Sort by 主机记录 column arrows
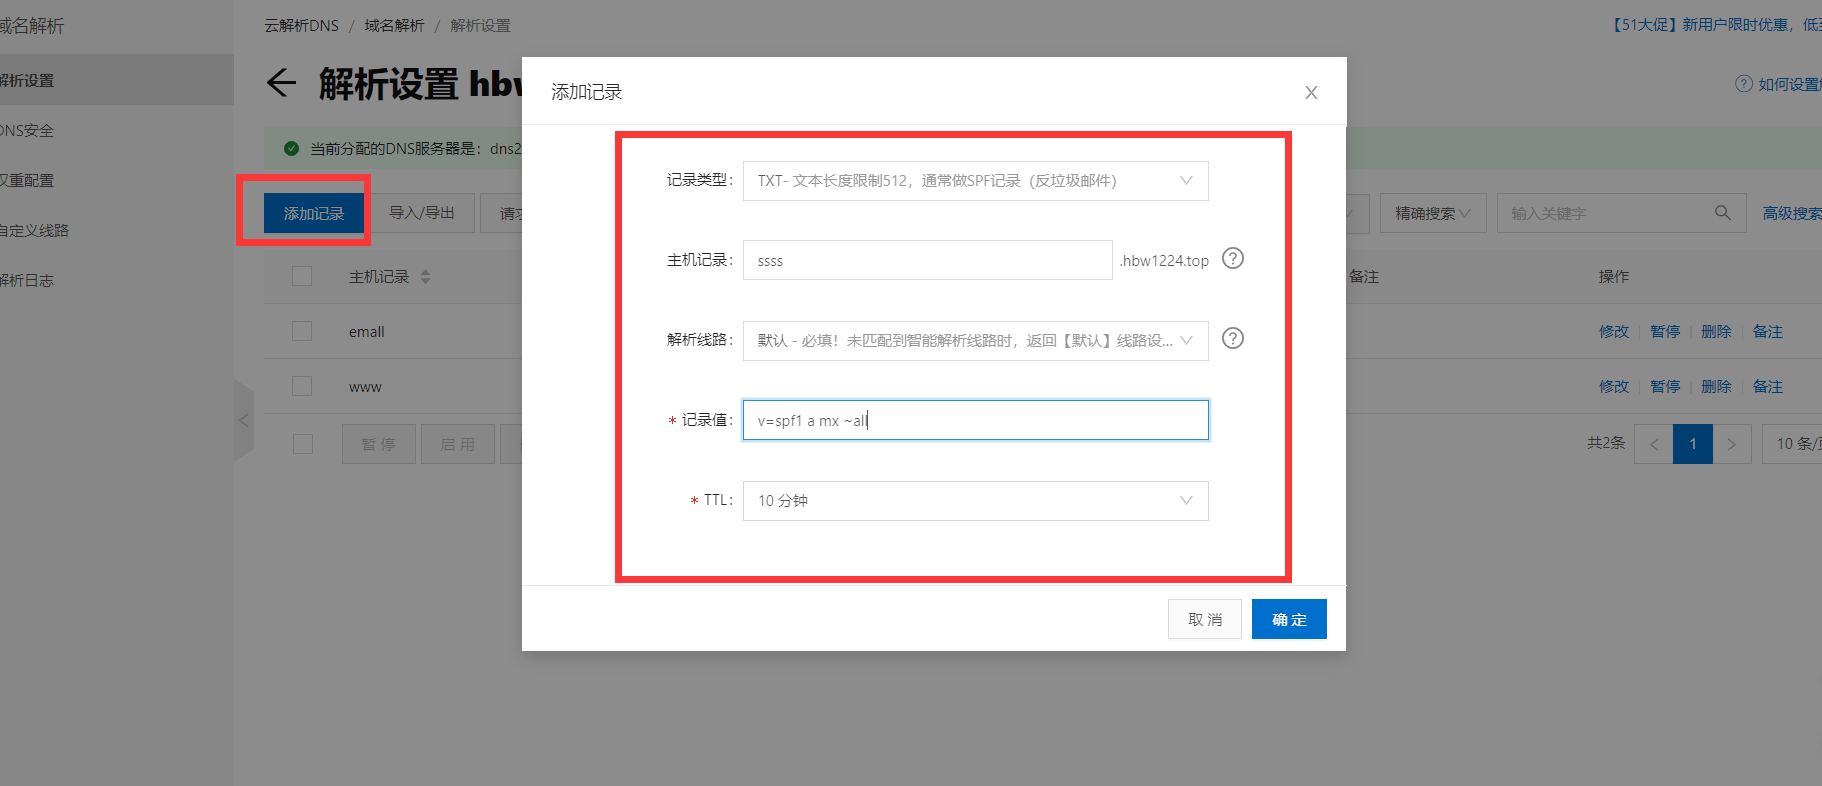 point(425,277)
